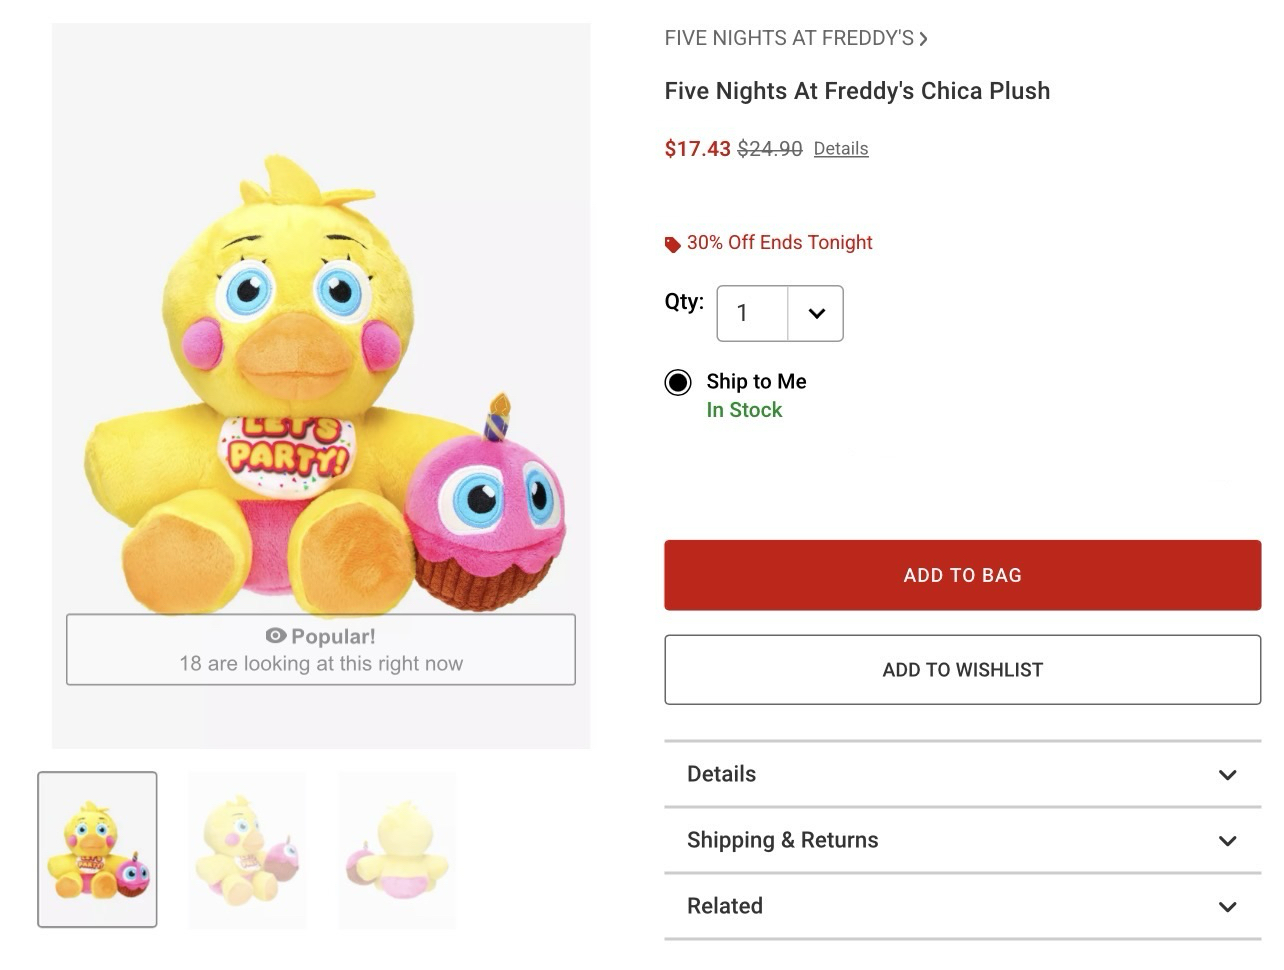Expand the Shipping & Returns section
Viewport: 1284px width, 970px height.
tap(961, 840)
